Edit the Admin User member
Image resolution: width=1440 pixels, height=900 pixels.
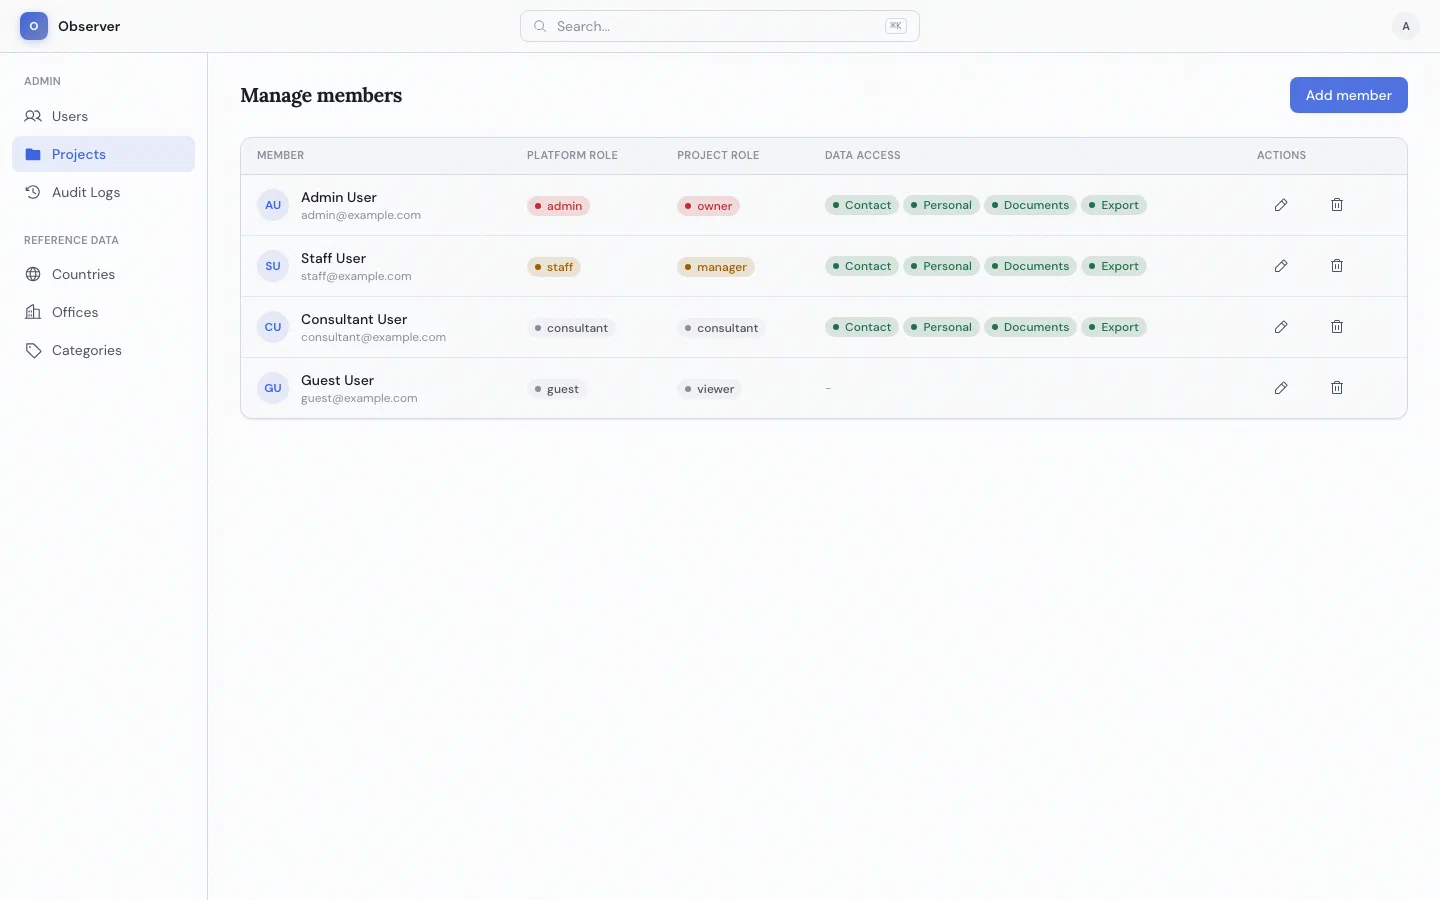click(x=1281, y=205)
